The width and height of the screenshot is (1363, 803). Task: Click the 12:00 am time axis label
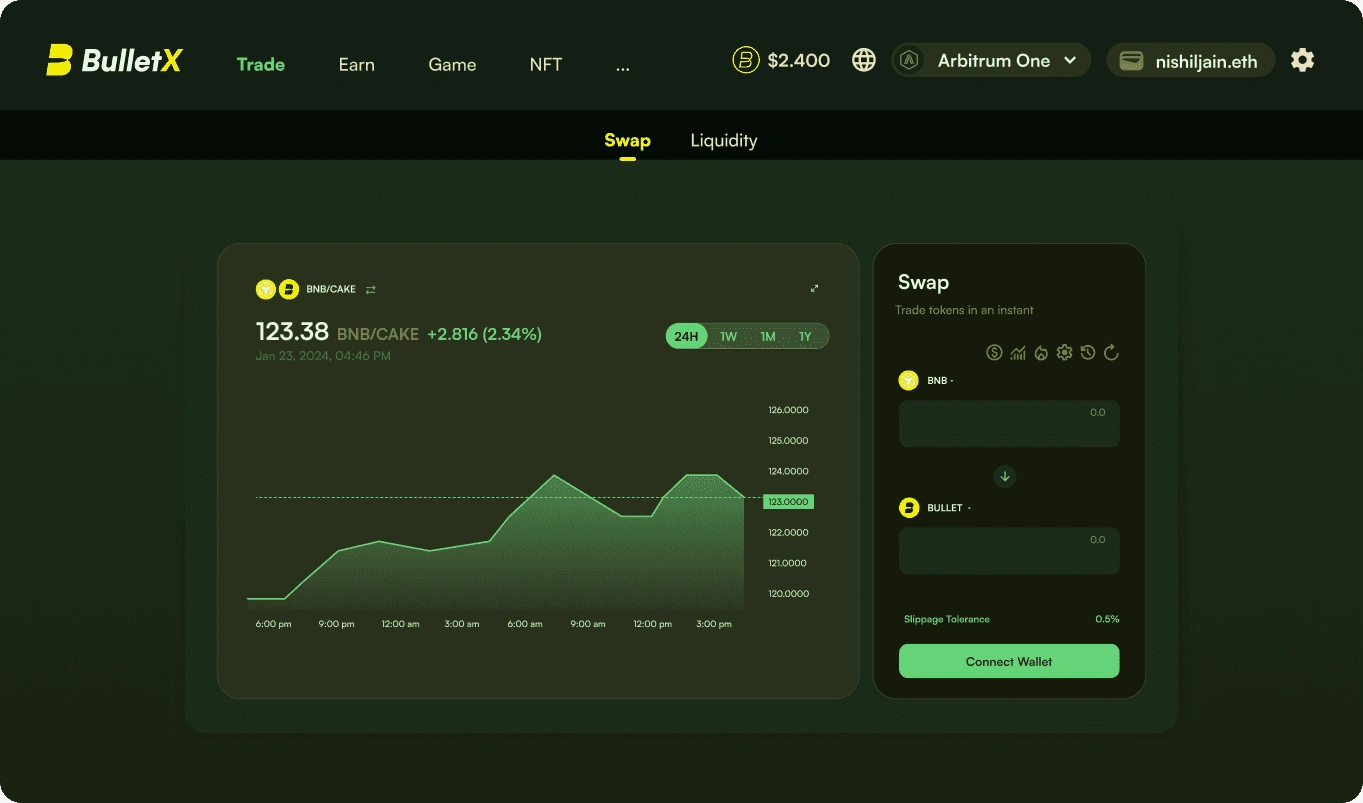[400, 624]
